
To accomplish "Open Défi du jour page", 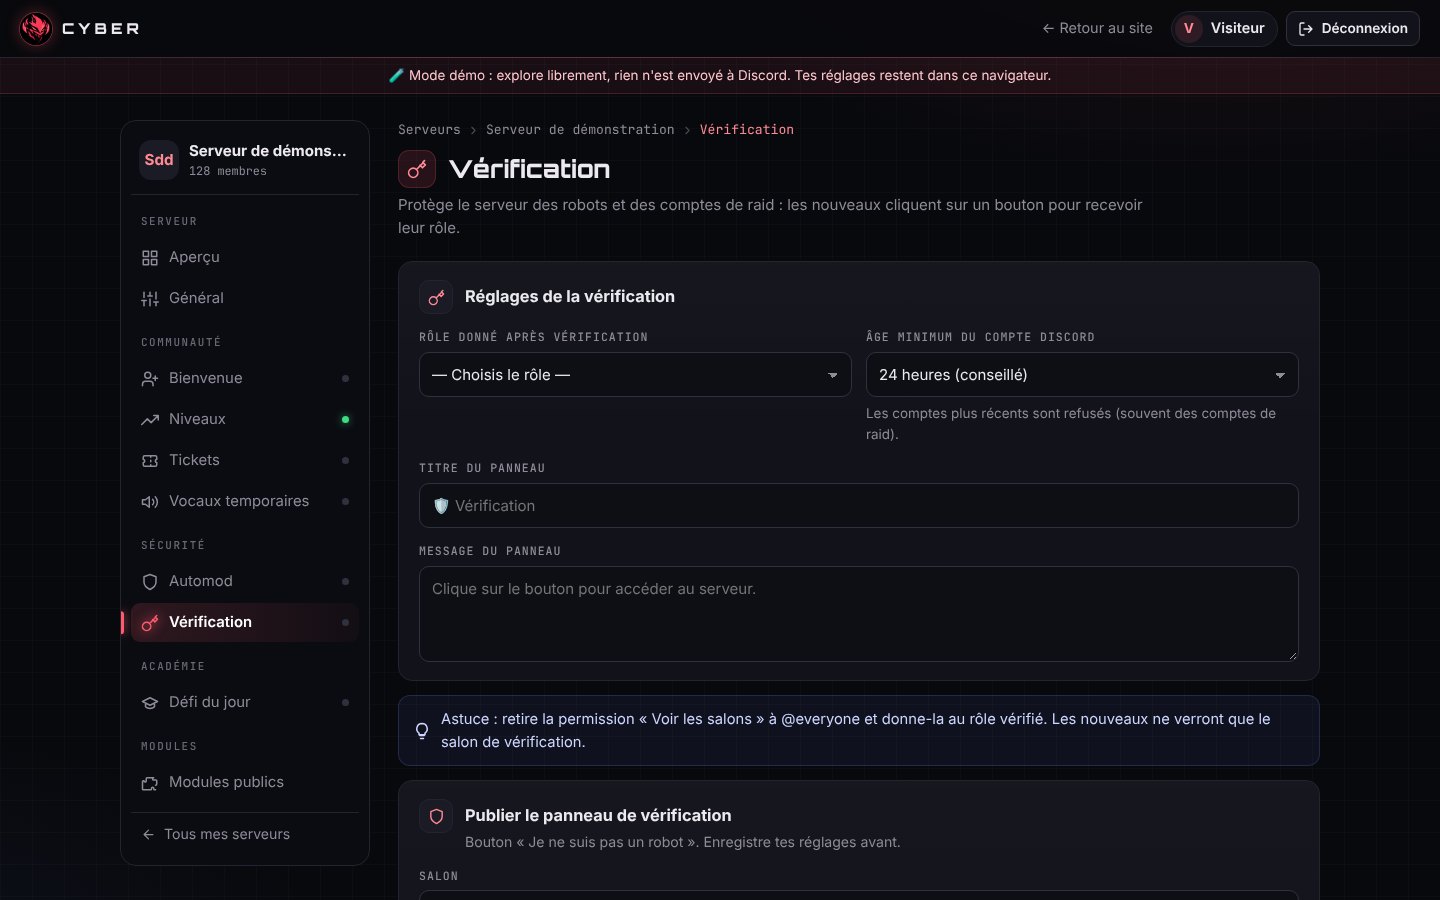I will 245,703.
